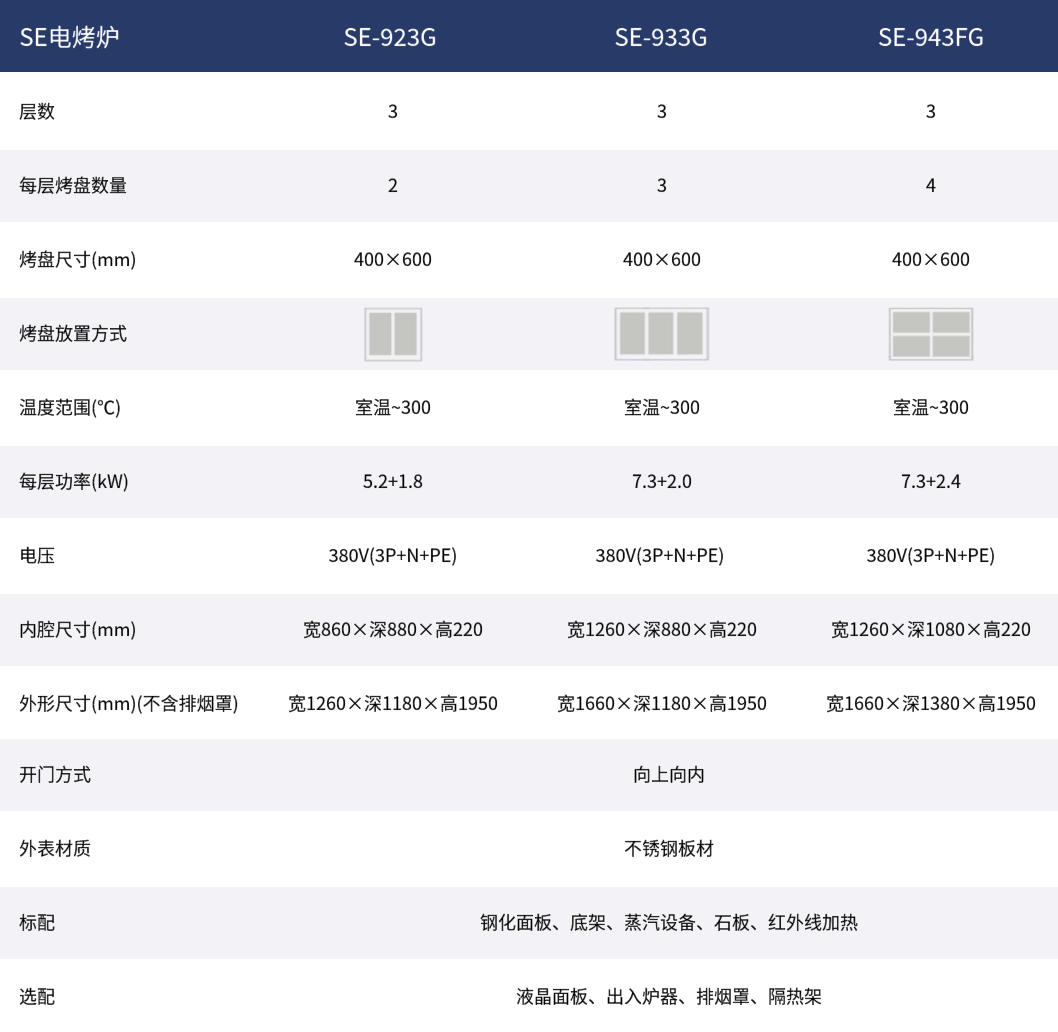Click the 温度范围(℃) row label

tap(70, 408)
